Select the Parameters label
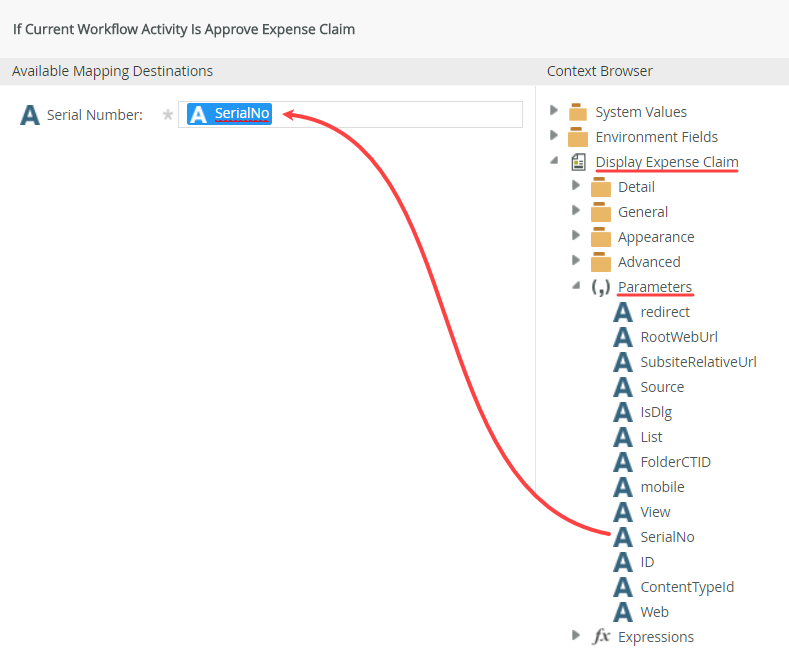The height and width of the screenshot is (649, 789). pyautogui.click(x=655, y=287)
